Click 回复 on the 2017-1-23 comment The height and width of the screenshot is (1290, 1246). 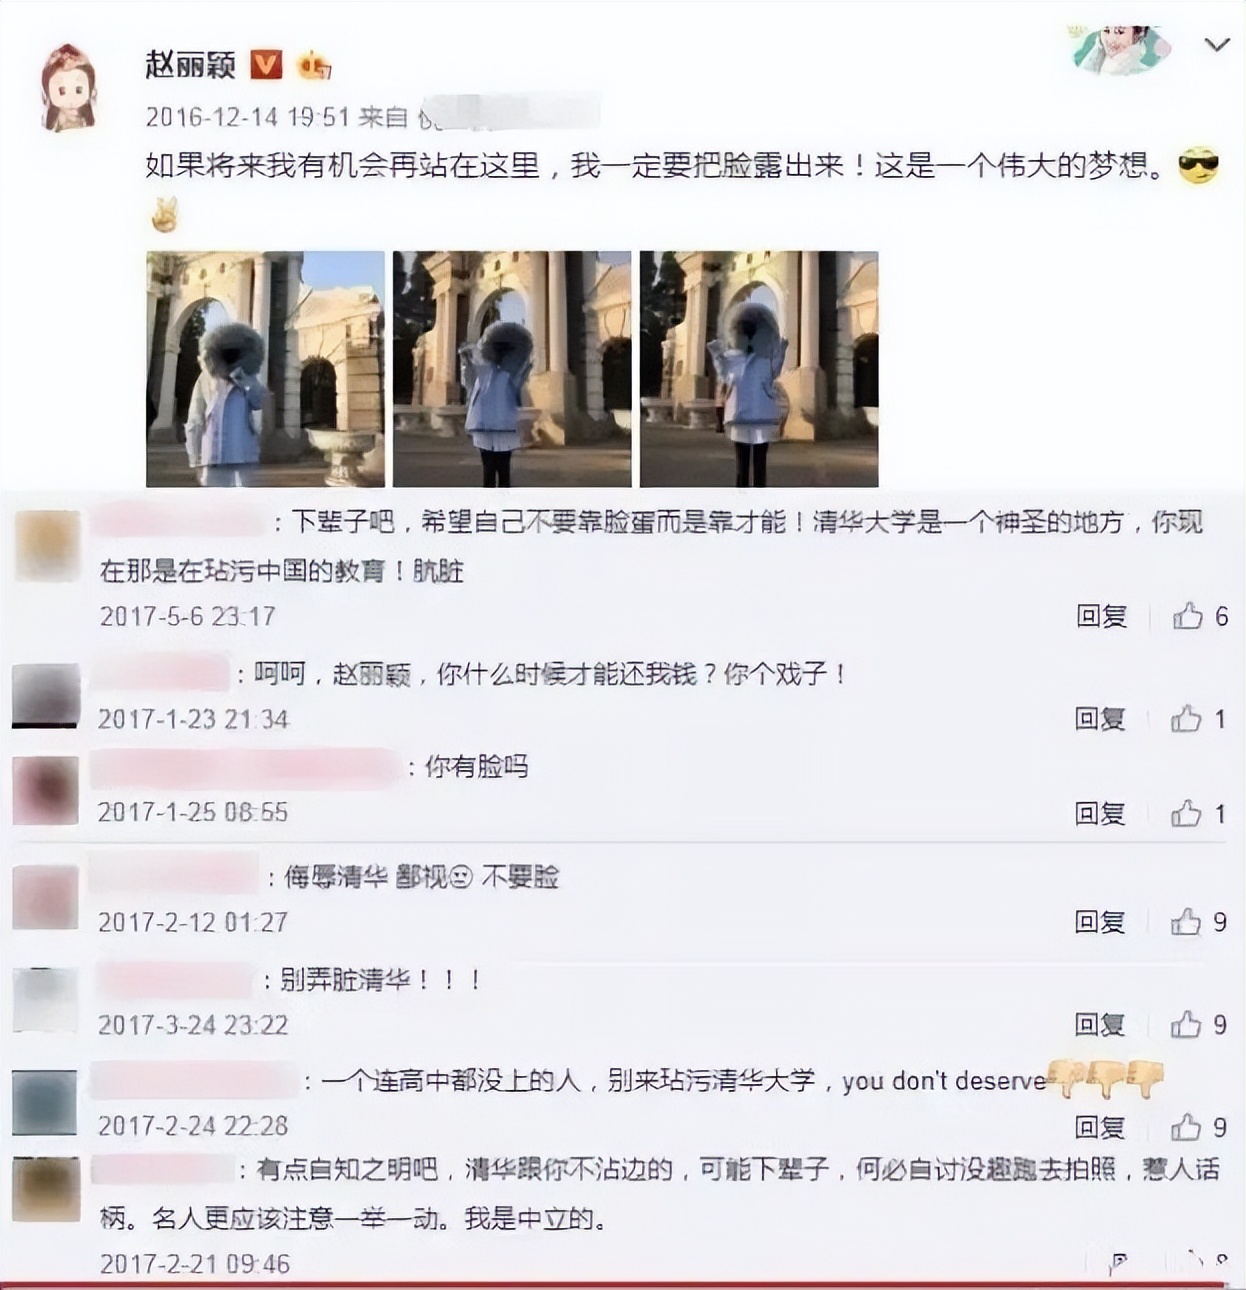click(x=1100, y=718)
